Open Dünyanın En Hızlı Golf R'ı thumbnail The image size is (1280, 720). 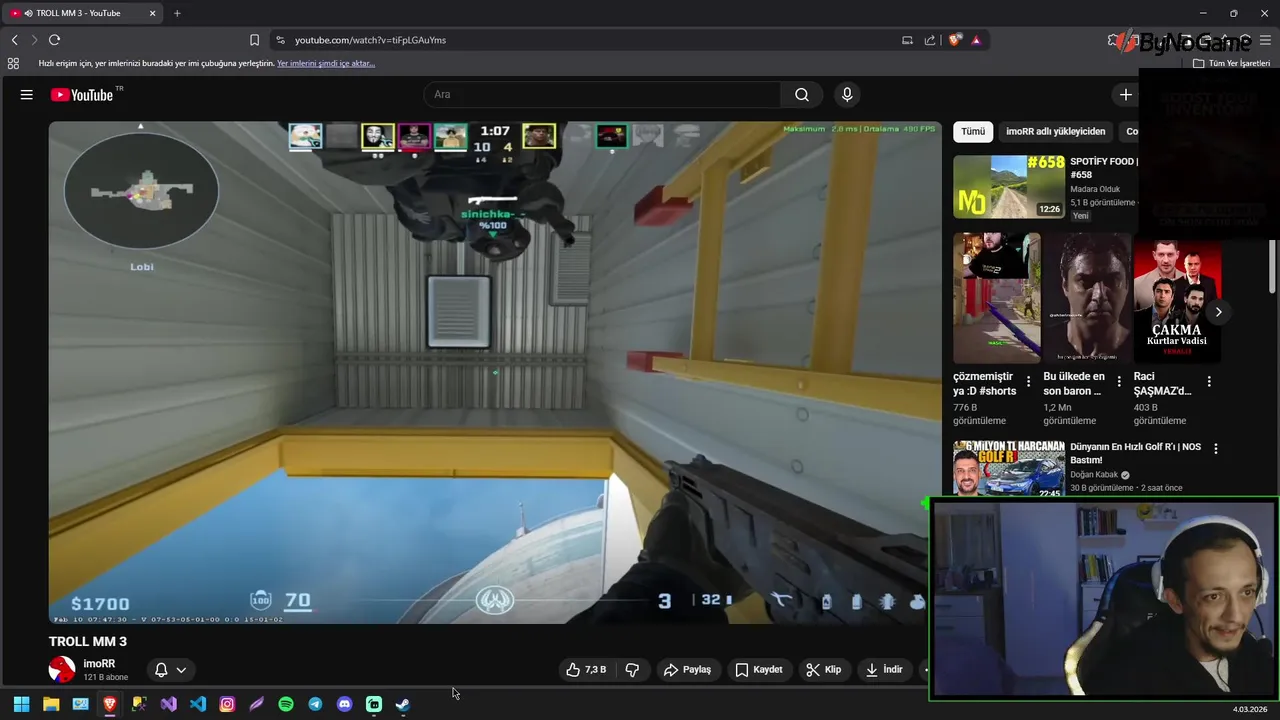tap(1009, 469)
